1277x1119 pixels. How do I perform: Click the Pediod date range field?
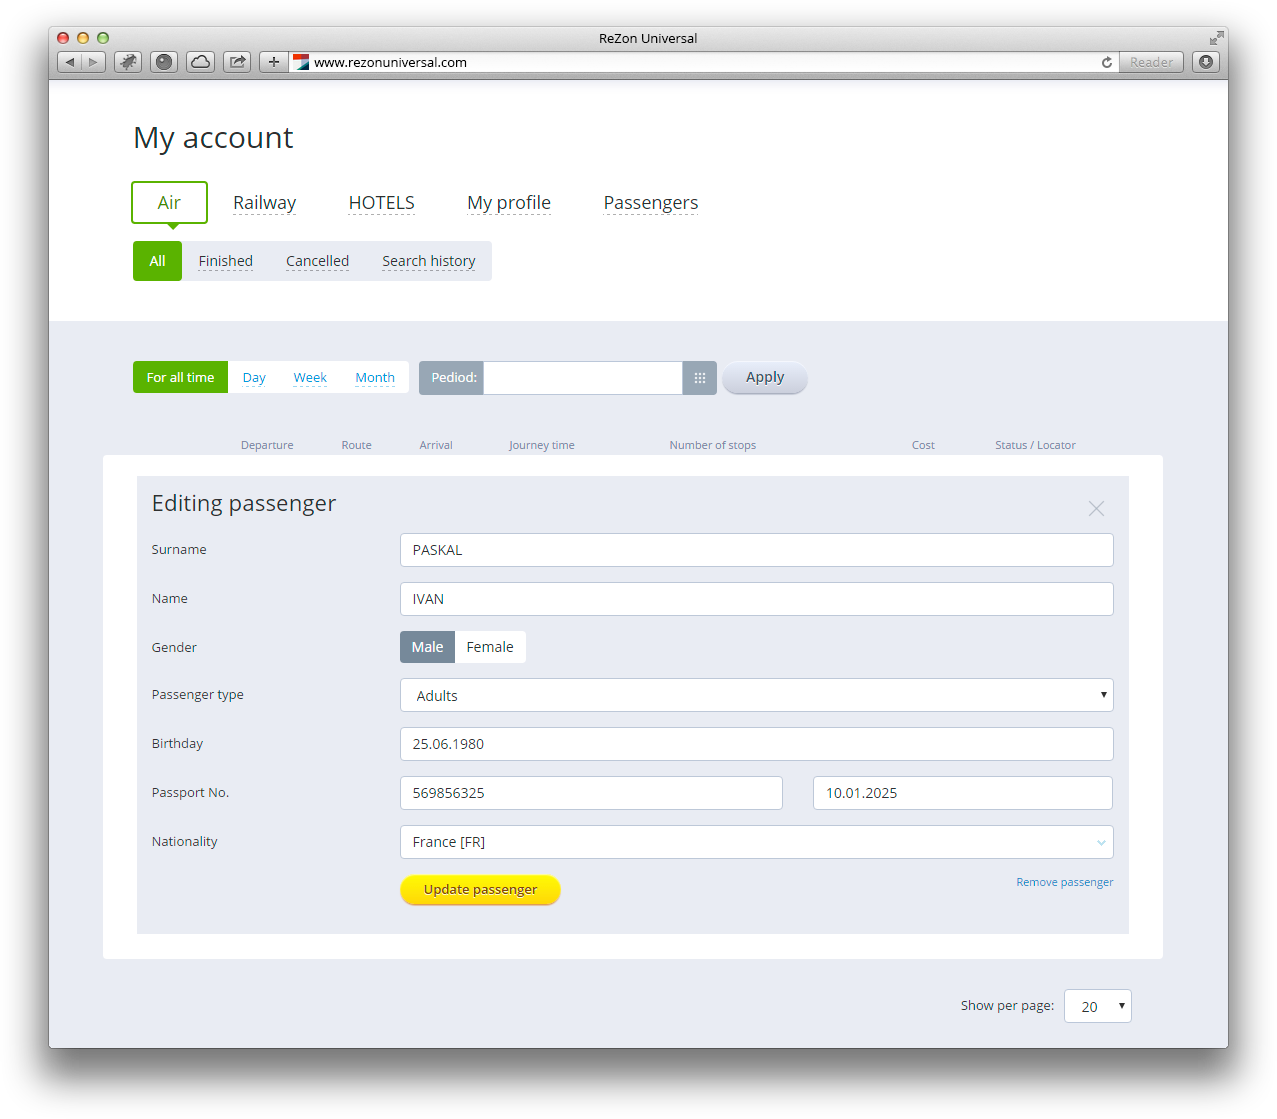coord(583,378)
